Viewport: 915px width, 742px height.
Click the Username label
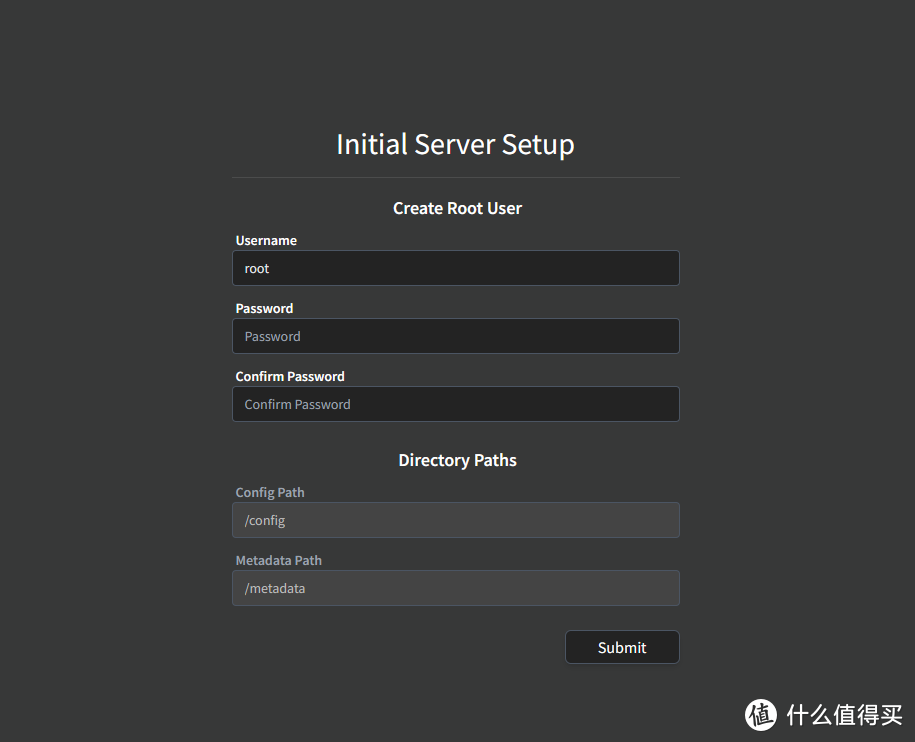click(266, 240)
